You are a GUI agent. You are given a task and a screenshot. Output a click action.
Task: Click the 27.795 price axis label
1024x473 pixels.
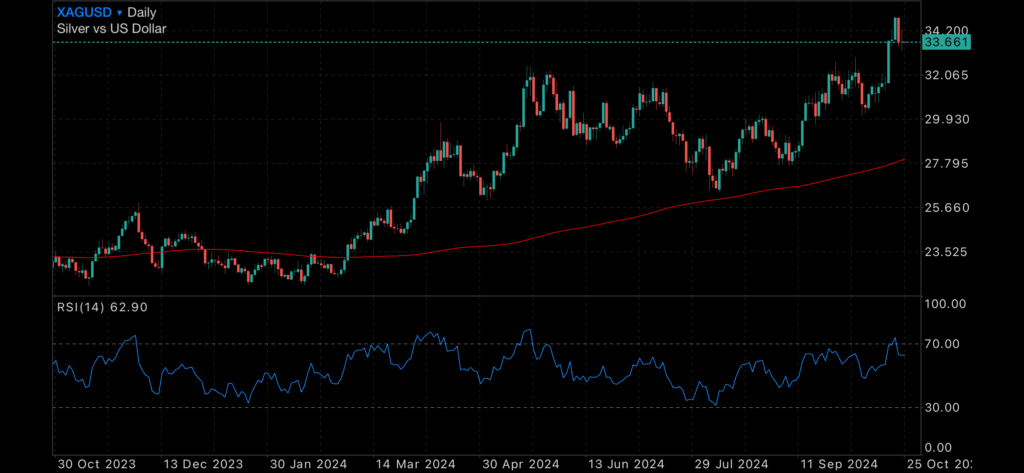point(946,163)
